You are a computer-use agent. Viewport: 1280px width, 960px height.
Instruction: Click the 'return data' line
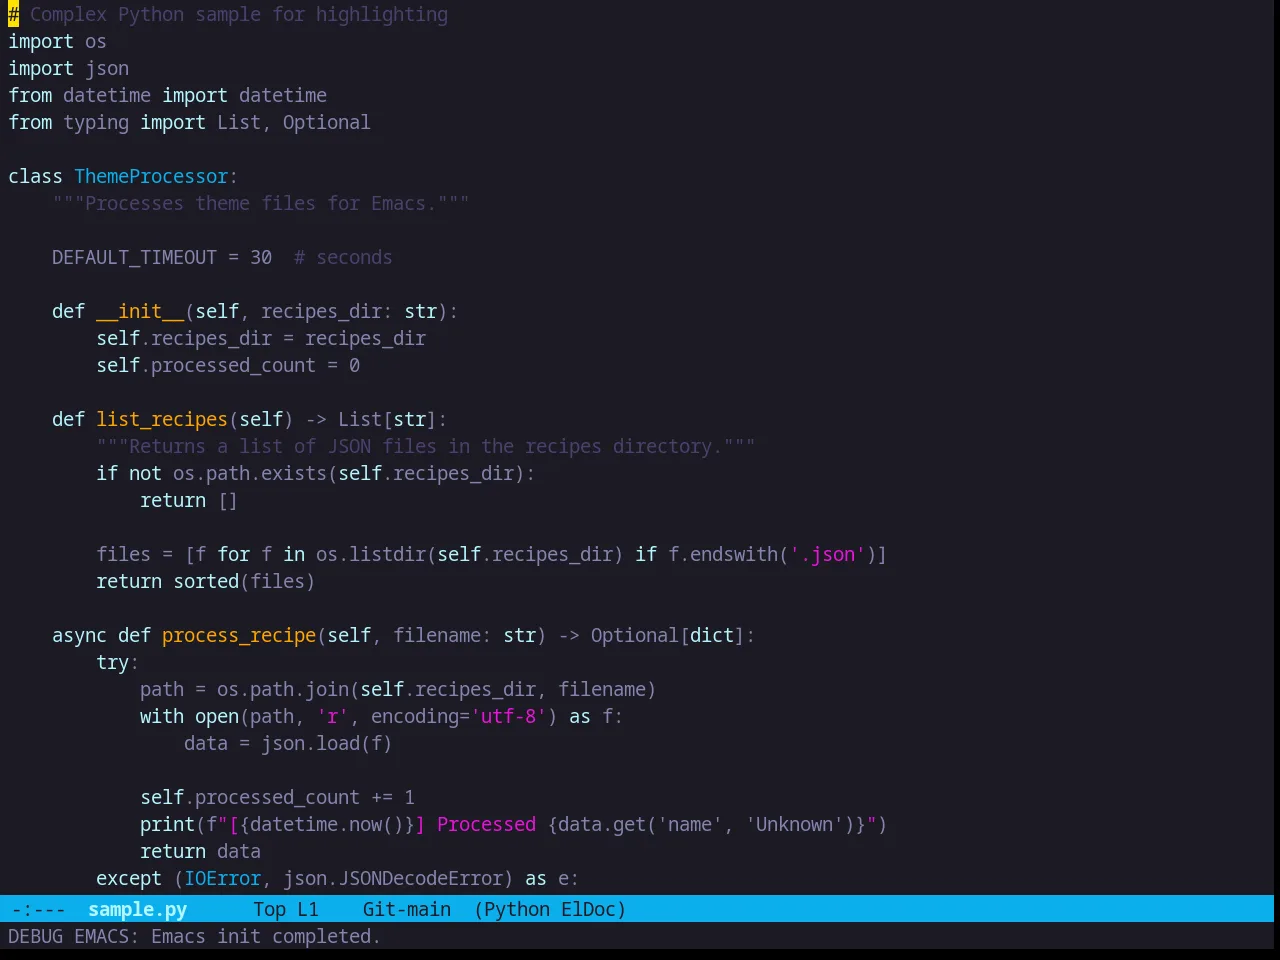click(200, 851)
